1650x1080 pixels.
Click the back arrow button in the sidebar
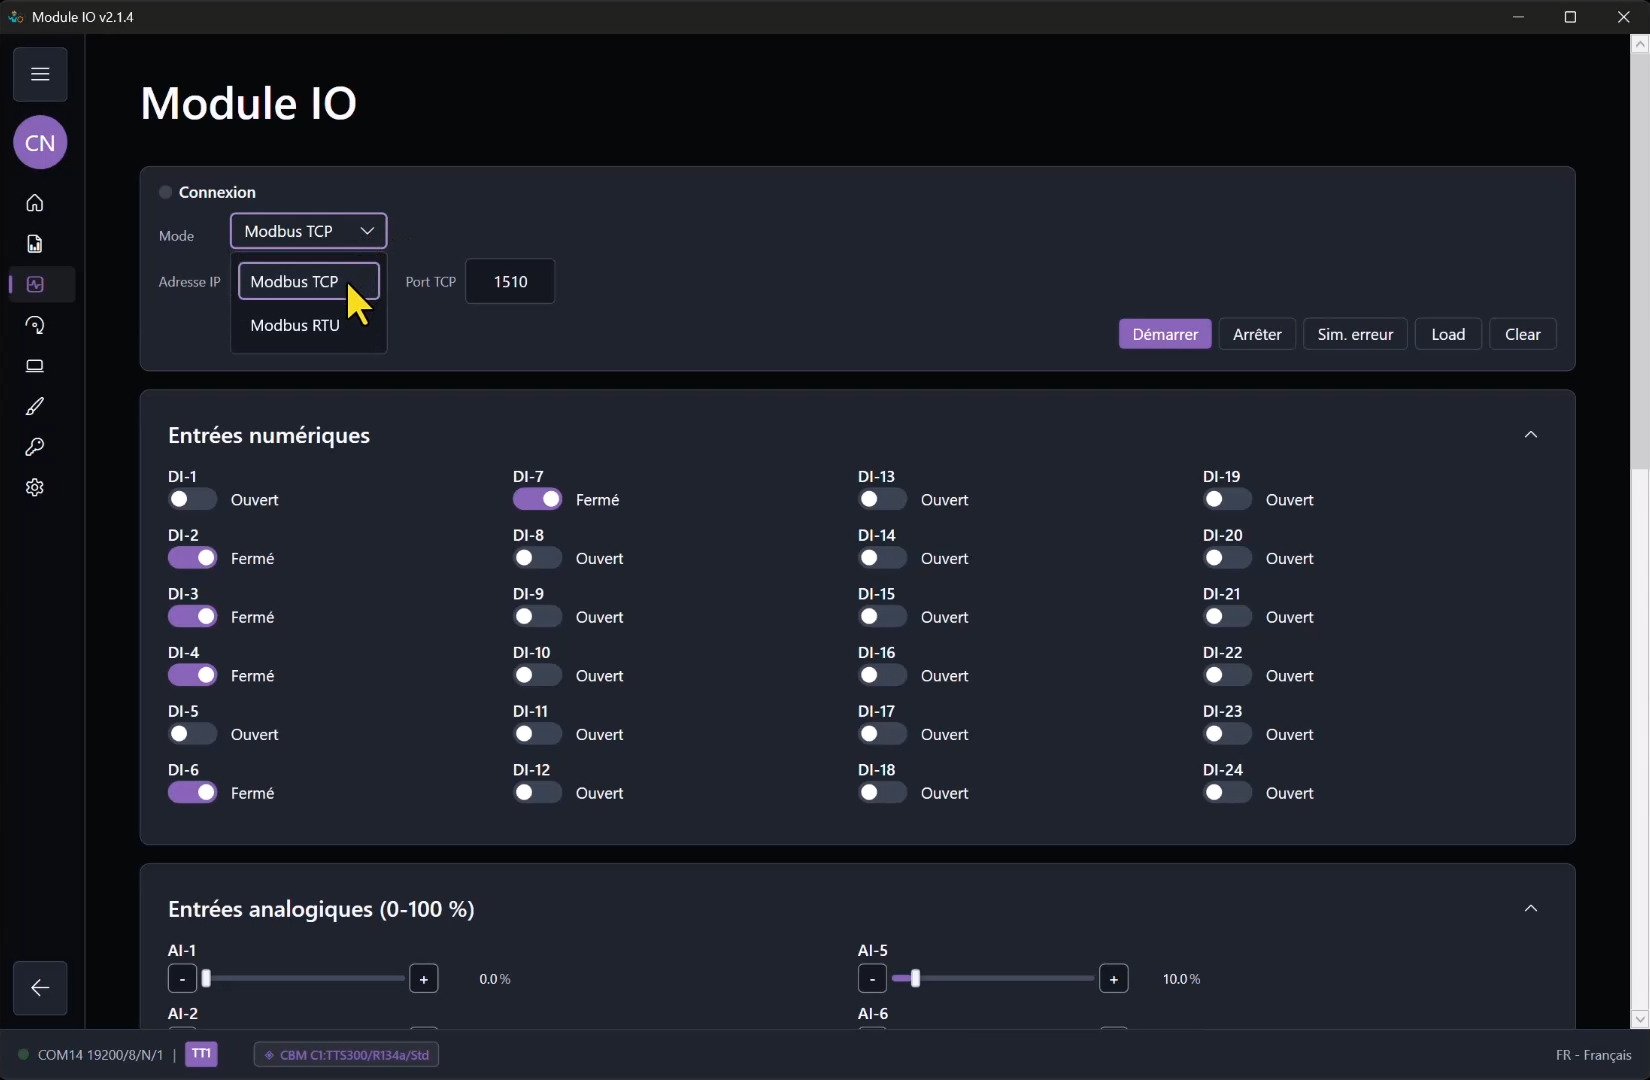tap(40, 988)
